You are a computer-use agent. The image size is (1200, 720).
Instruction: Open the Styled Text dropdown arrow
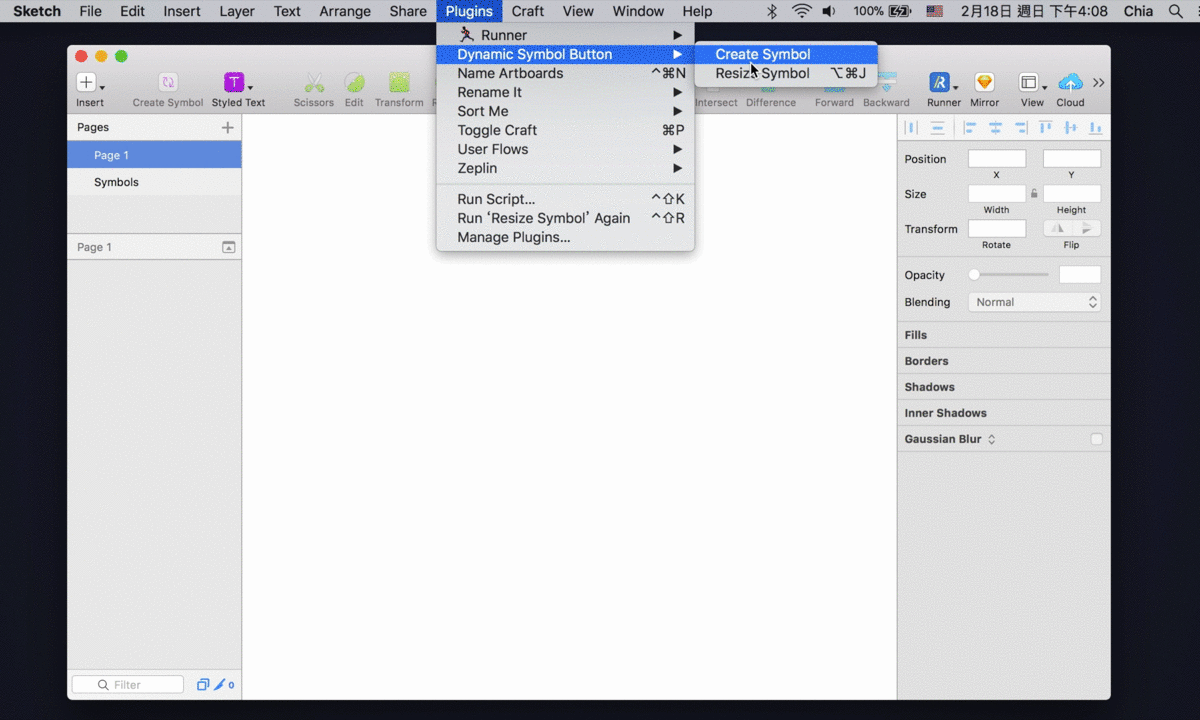click(x=250, y=87)
